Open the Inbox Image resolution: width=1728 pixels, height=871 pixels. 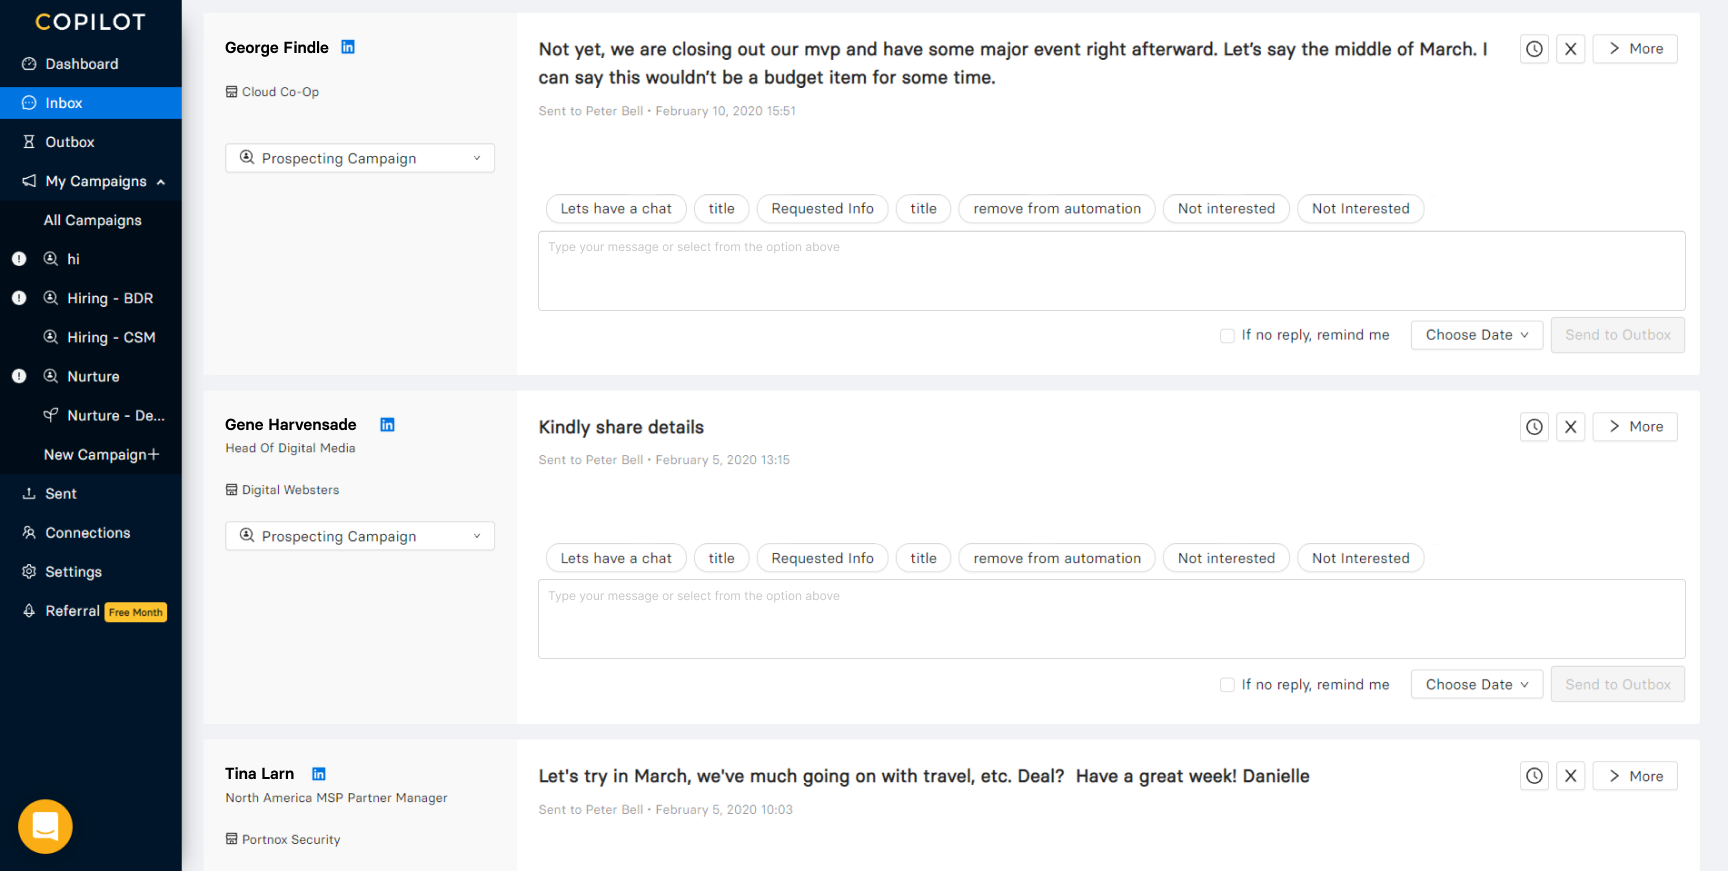click(91, 103)
